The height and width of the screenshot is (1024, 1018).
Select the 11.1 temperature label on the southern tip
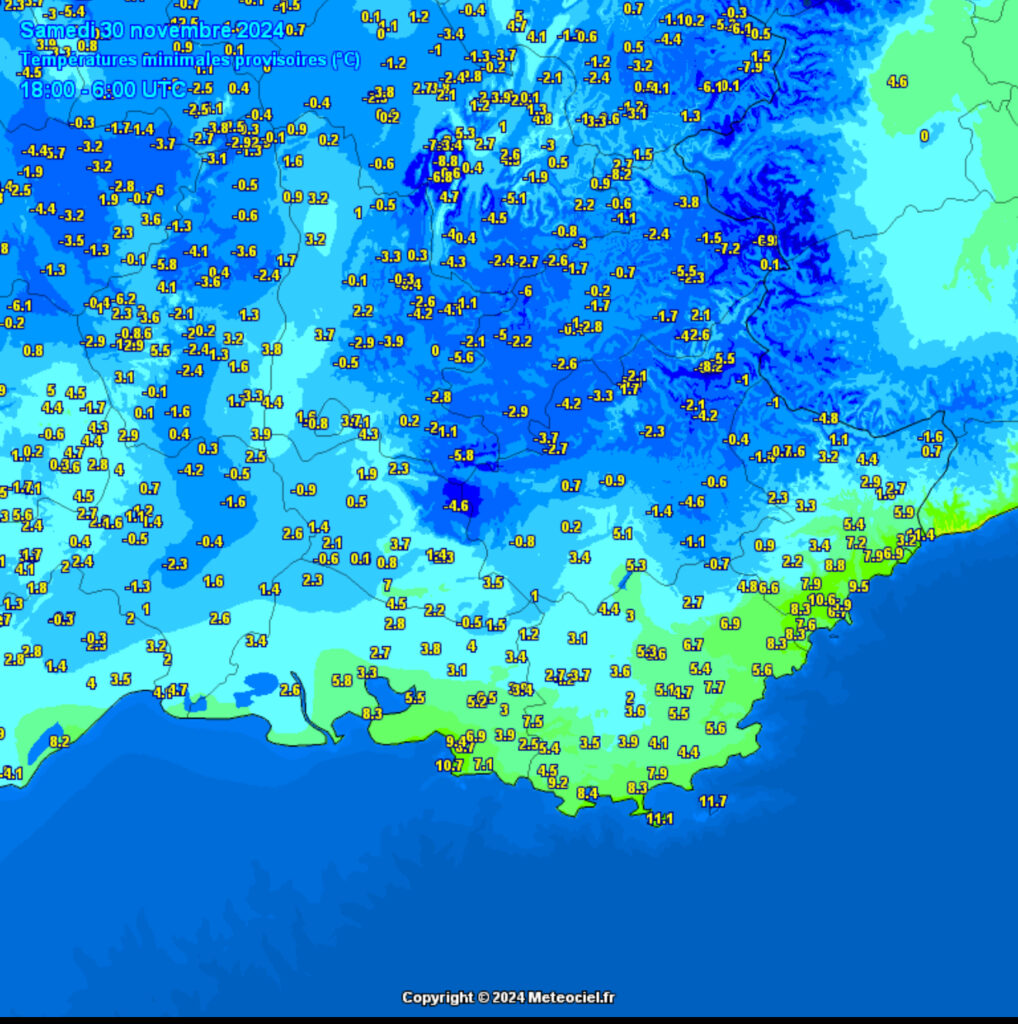[x=659, y=819]
